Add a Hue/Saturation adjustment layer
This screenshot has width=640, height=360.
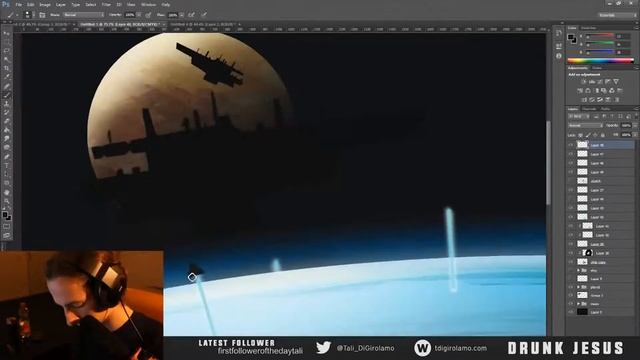point(580,91)
